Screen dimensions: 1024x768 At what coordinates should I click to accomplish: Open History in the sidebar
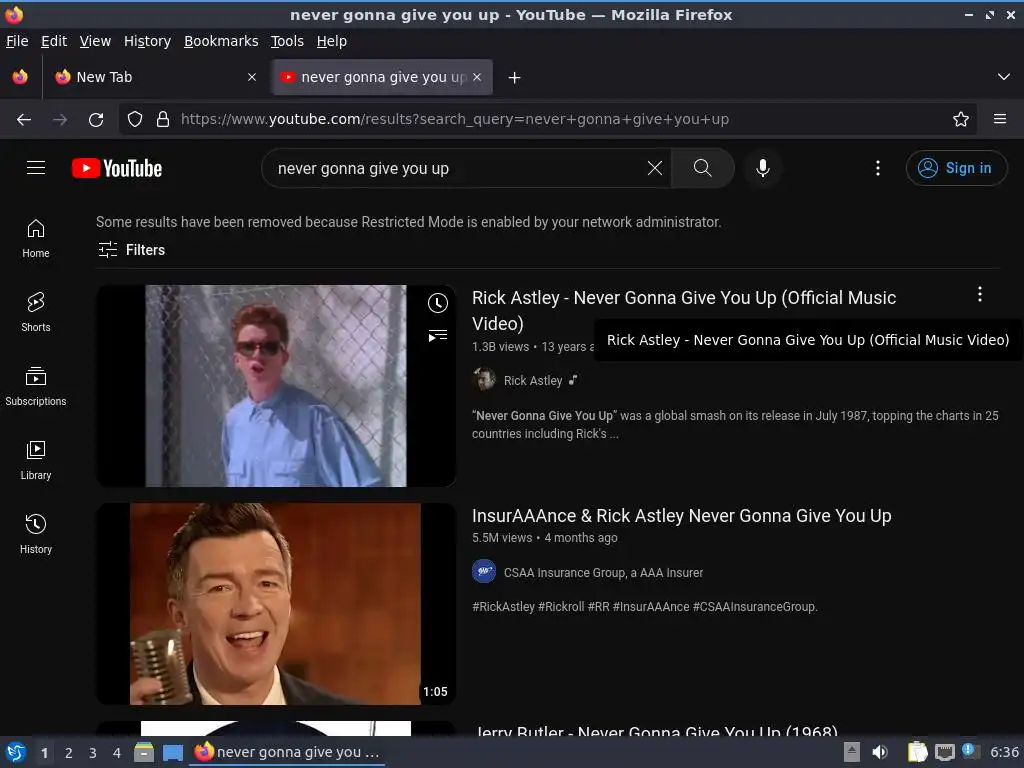36,534
